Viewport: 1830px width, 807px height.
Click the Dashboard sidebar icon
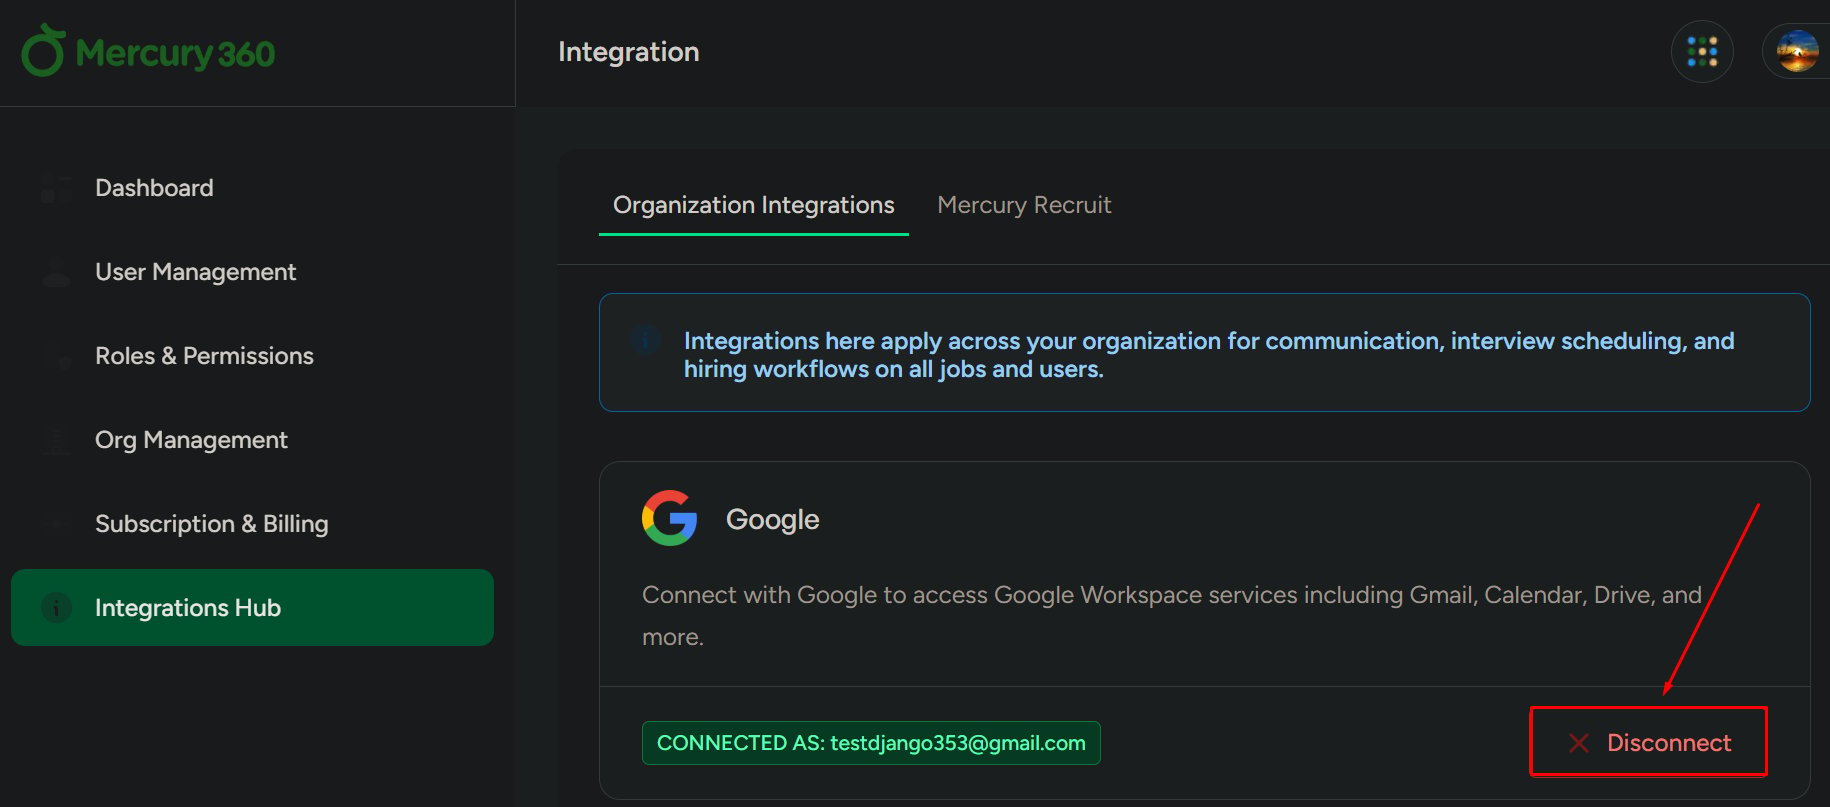point(56,188)
